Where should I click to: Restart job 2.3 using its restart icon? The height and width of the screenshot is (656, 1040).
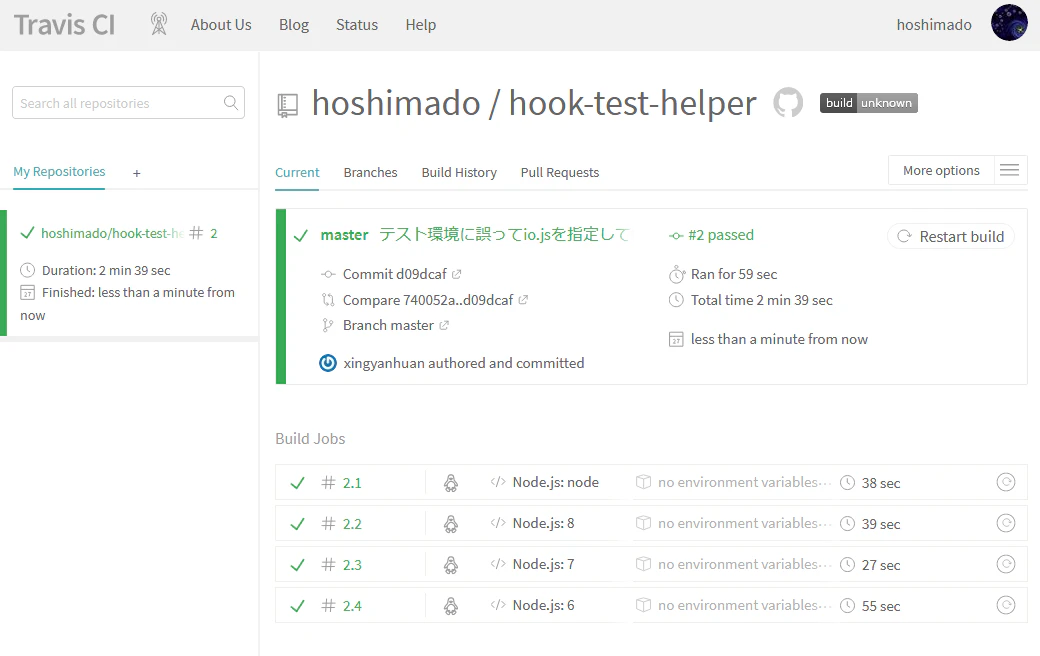click(x=1006, y=564)
